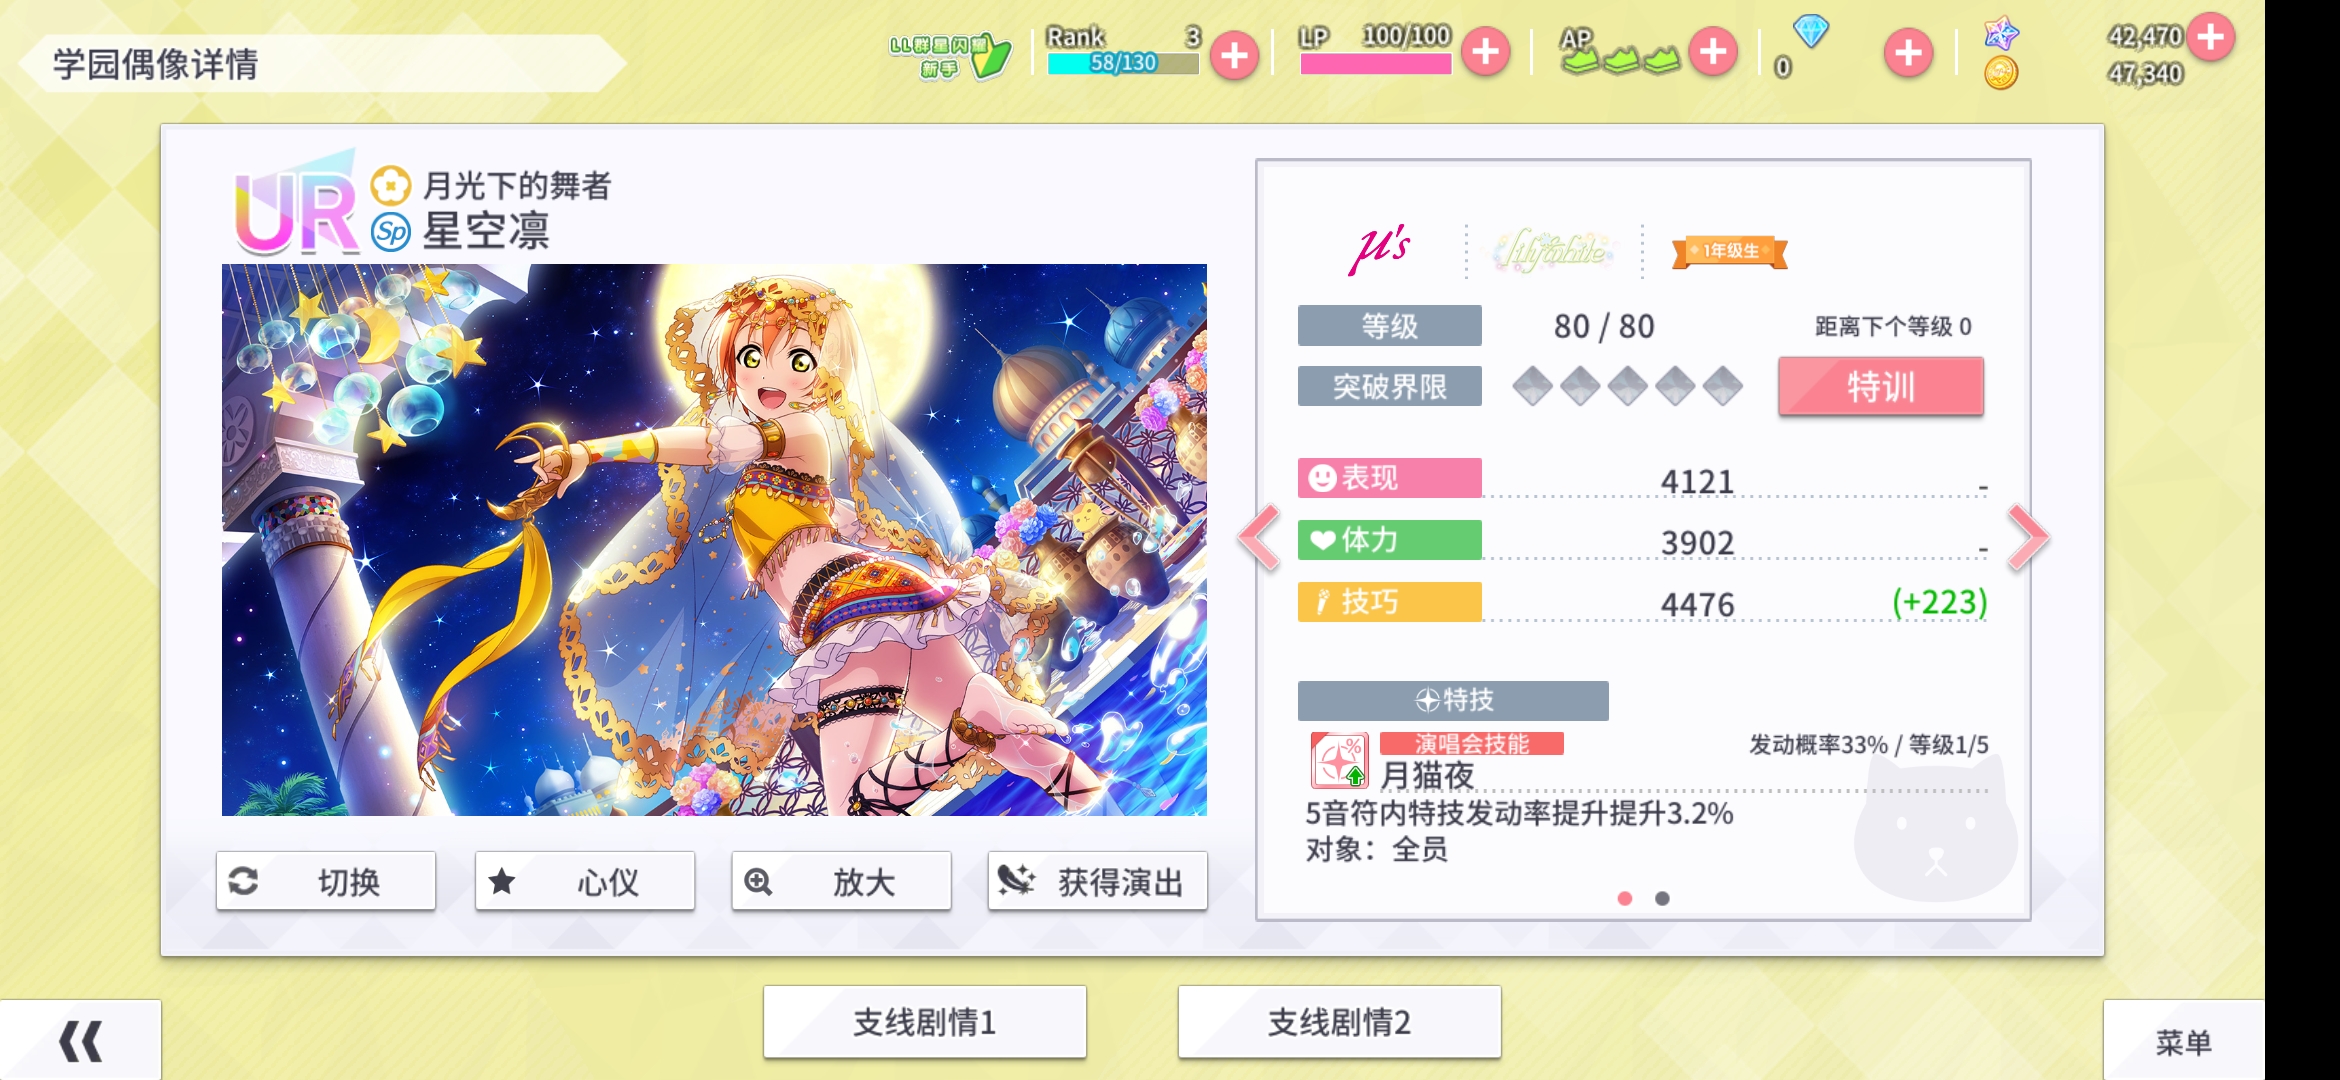Toggle favorite with the 心仪 star button
2340x1080 pixels.
click(x=584, y=881)
